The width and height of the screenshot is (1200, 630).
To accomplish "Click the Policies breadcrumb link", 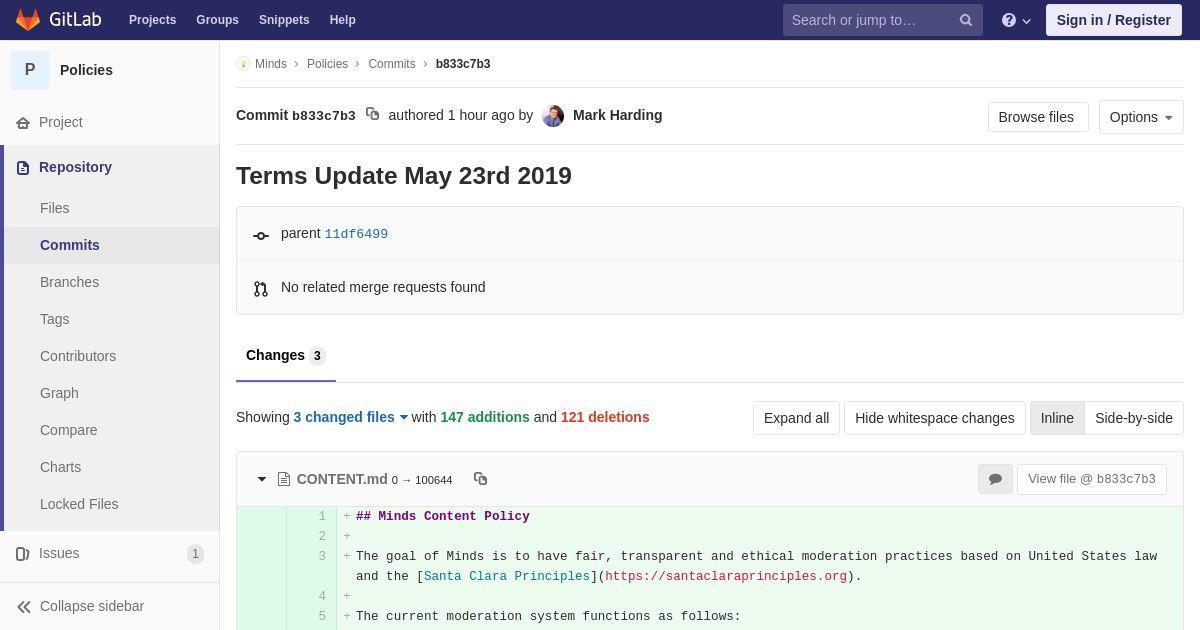I will [x=327, y=64].
